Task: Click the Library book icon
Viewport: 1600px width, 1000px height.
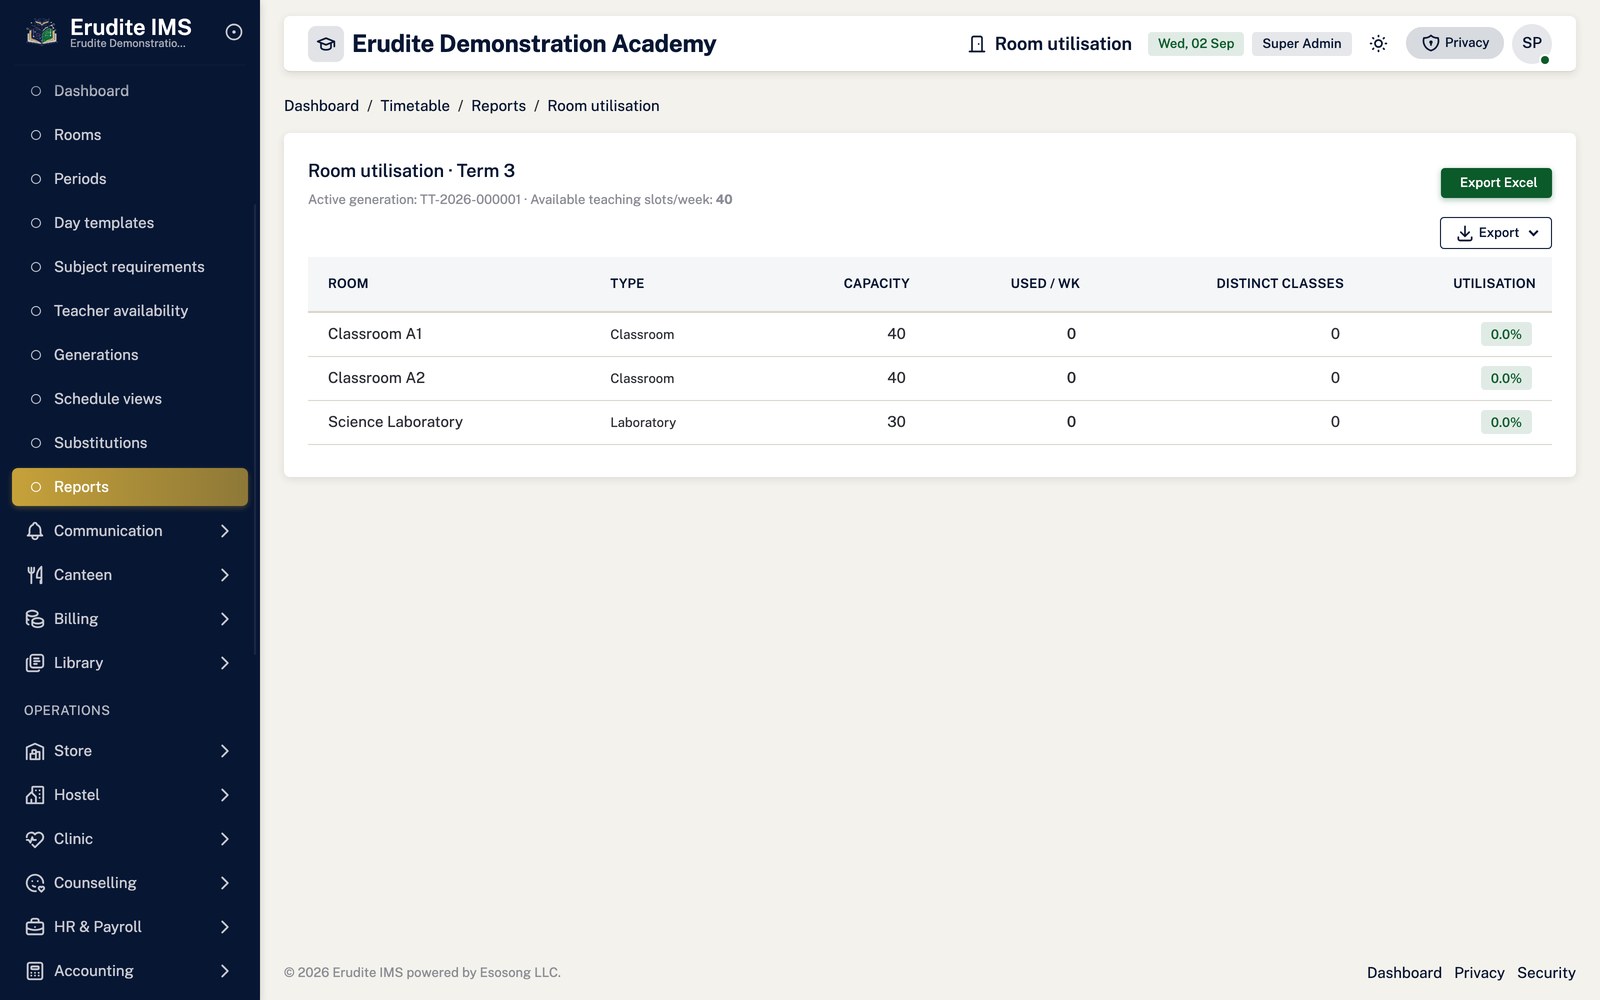Action: point(35,663)
